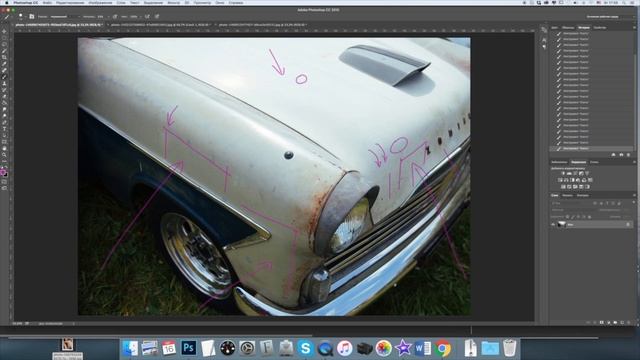Open the brush Flow dropdown
This screenshot has width=640, height=360.
(x=140, y=17)
